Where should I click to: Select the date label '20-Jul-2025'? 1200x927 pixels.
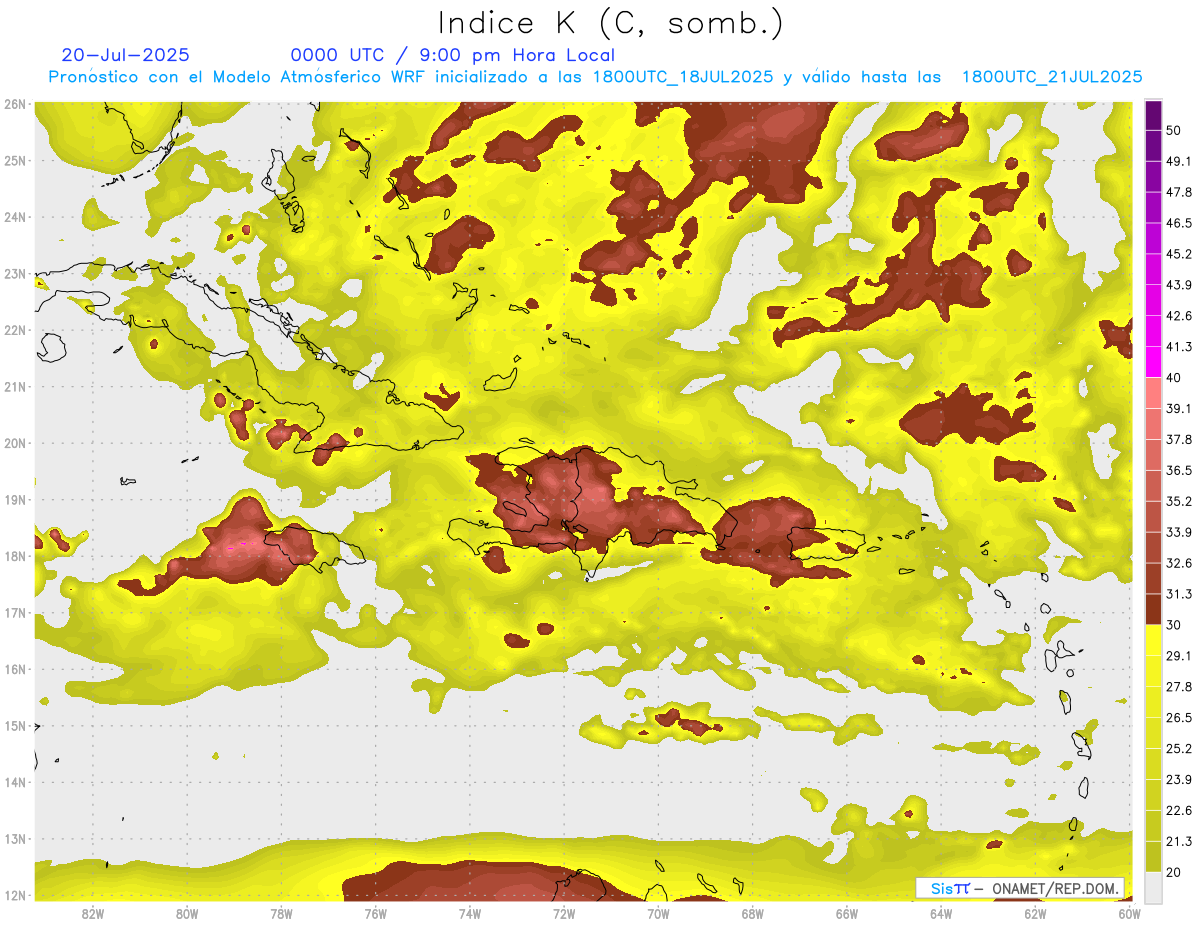coord(125,55)
